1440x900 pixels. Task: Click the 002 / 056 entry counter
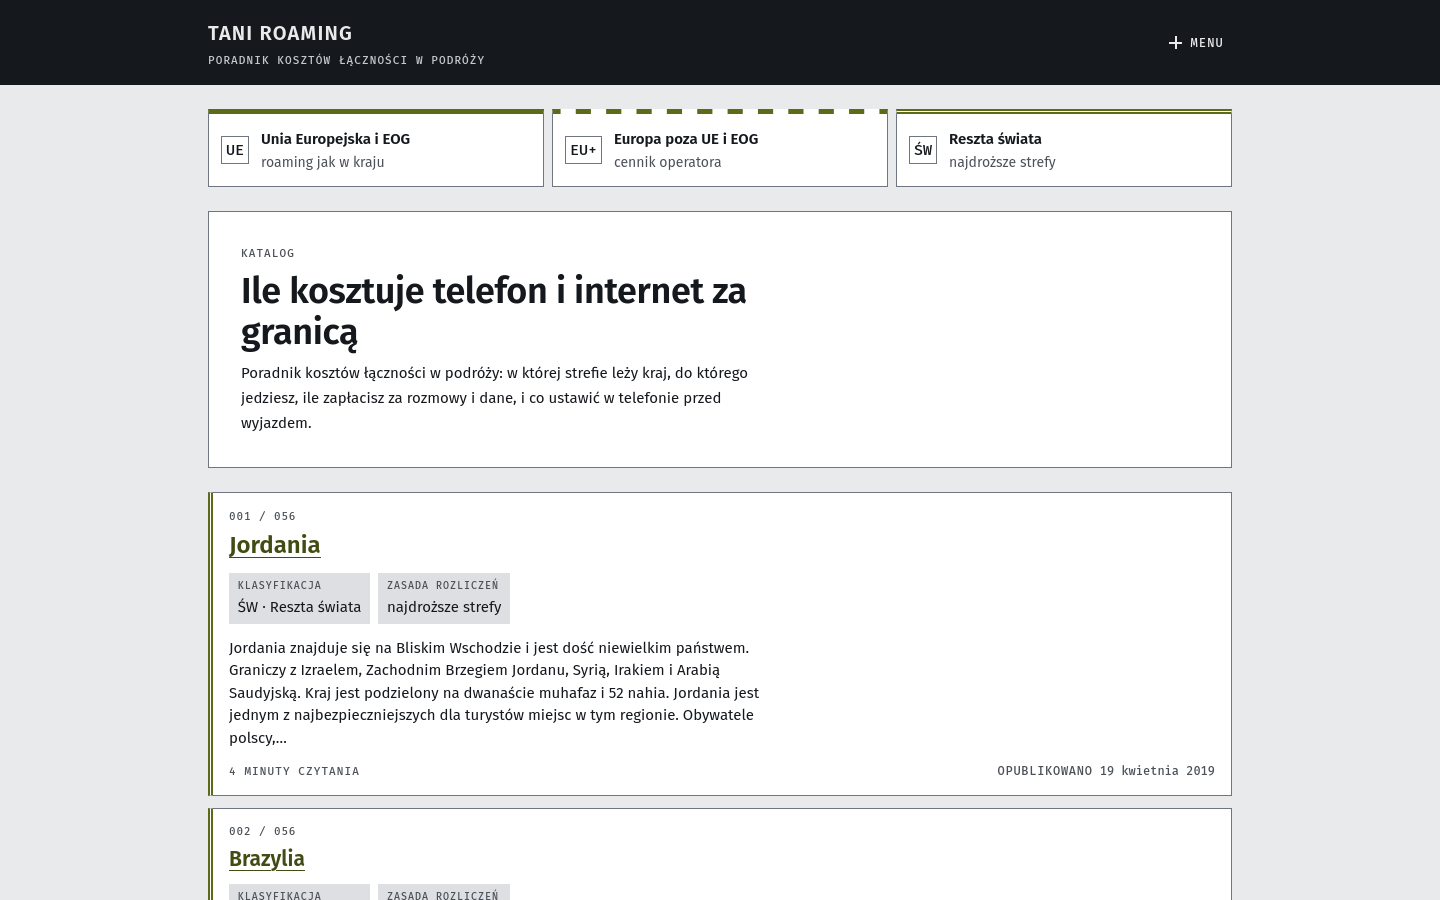tap(262, 831)
